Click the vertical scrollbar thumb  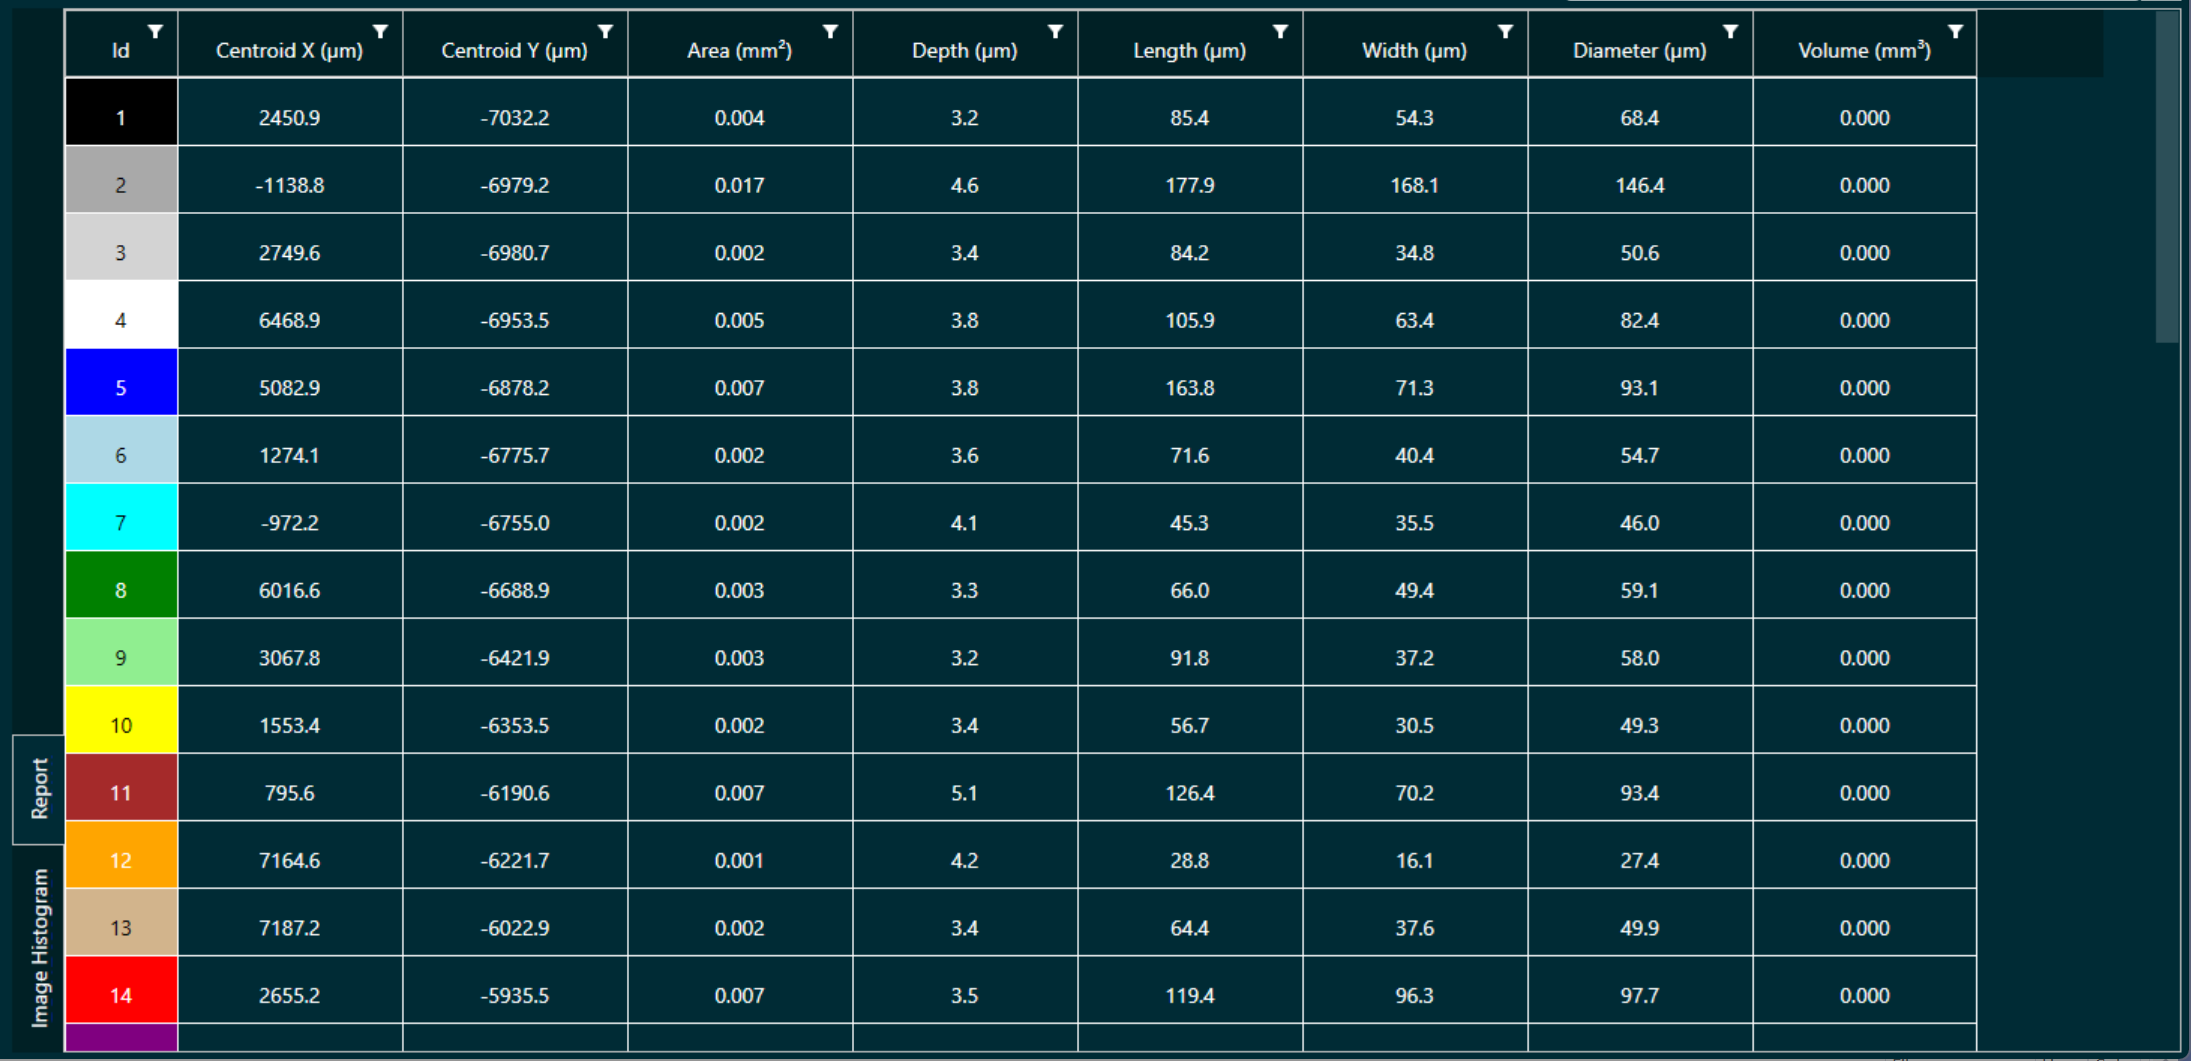[x=2166, y=180]
